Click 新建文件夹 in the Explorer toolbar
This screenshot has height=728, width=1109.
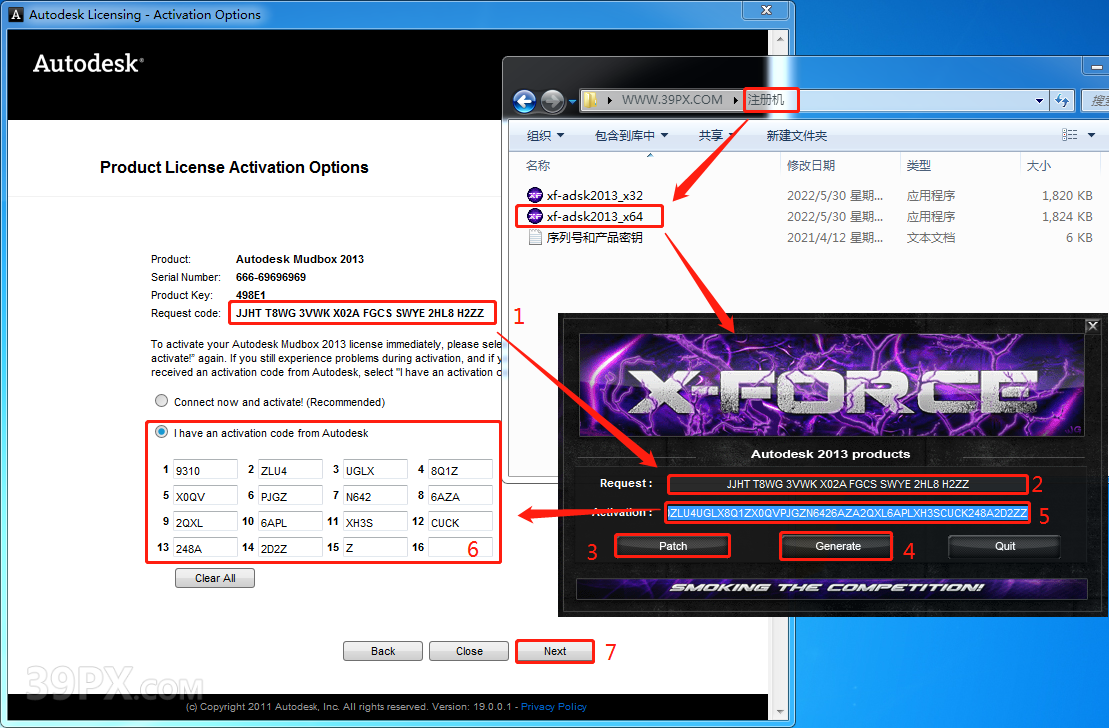(x=796, y=135)
